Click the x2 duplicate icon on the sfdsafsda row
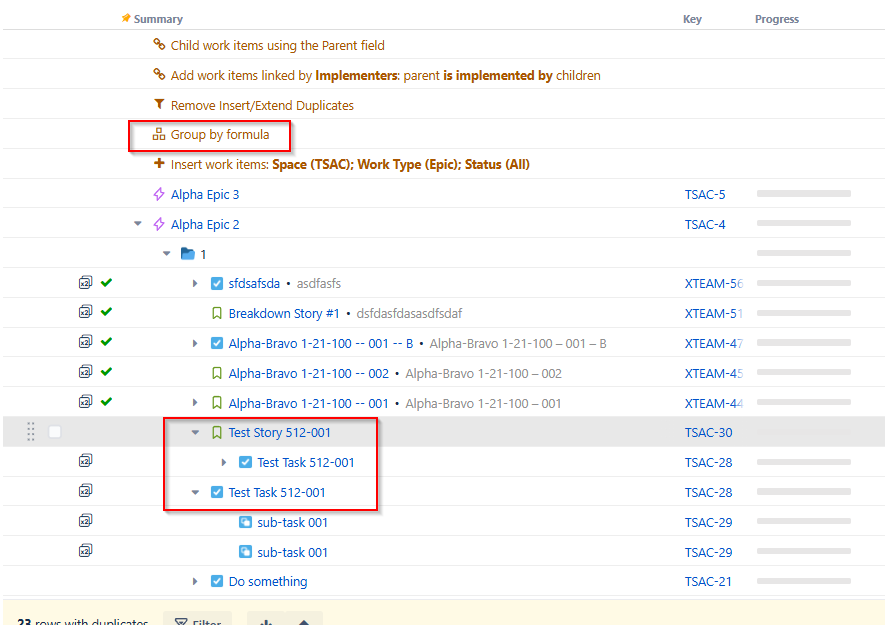The width and height of the screenshot is (885, 625). [85, 282]
